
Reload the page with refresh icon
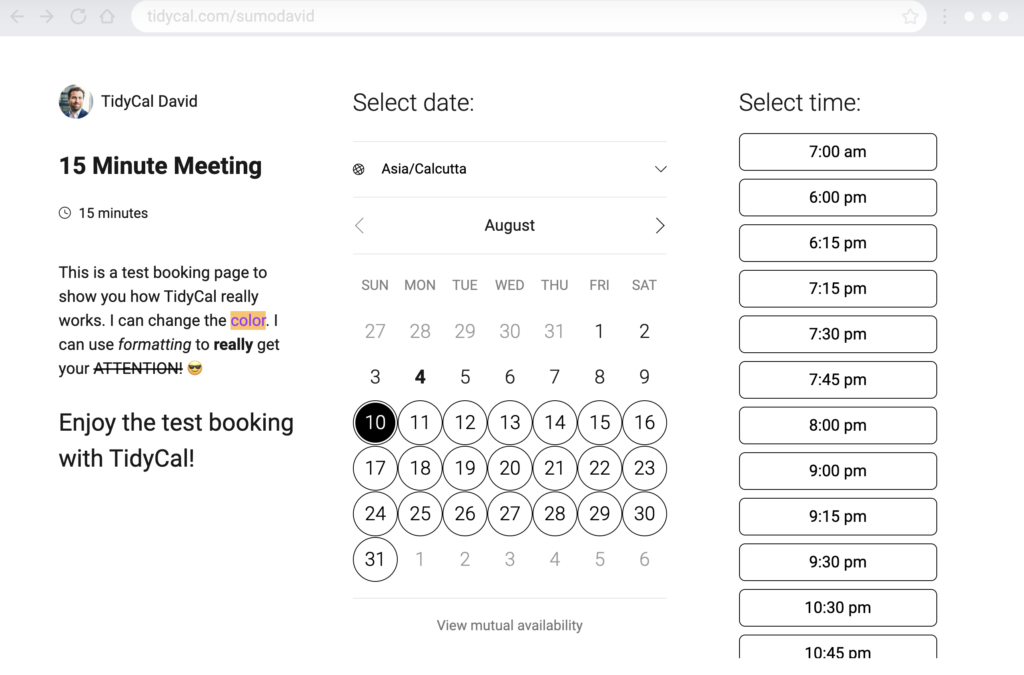(78, 16)
